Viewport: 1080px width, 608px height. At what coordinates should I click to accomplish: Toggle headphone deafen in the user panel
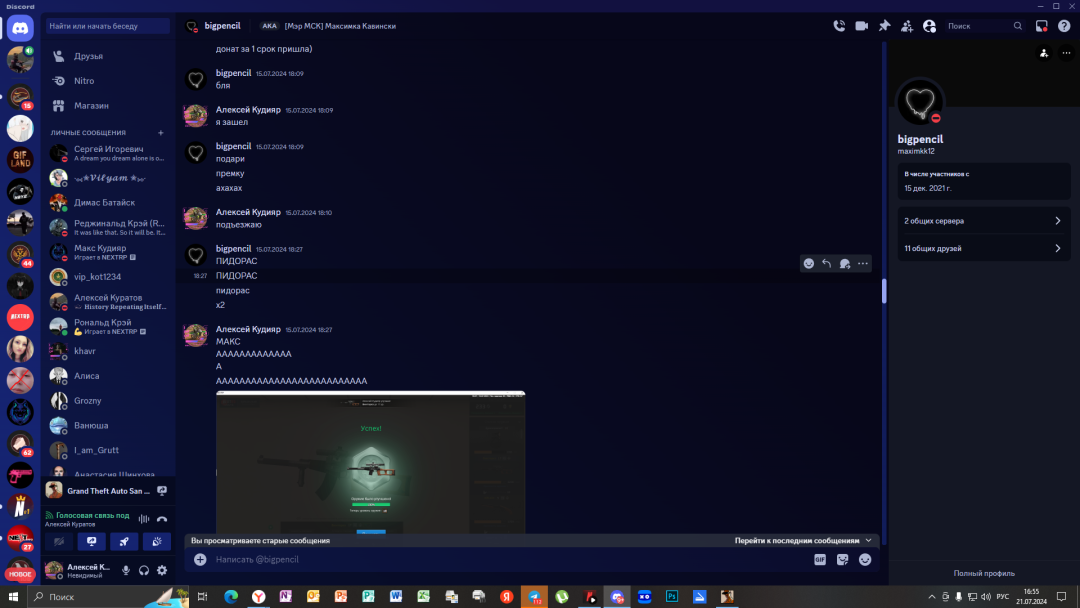point(144,570)
